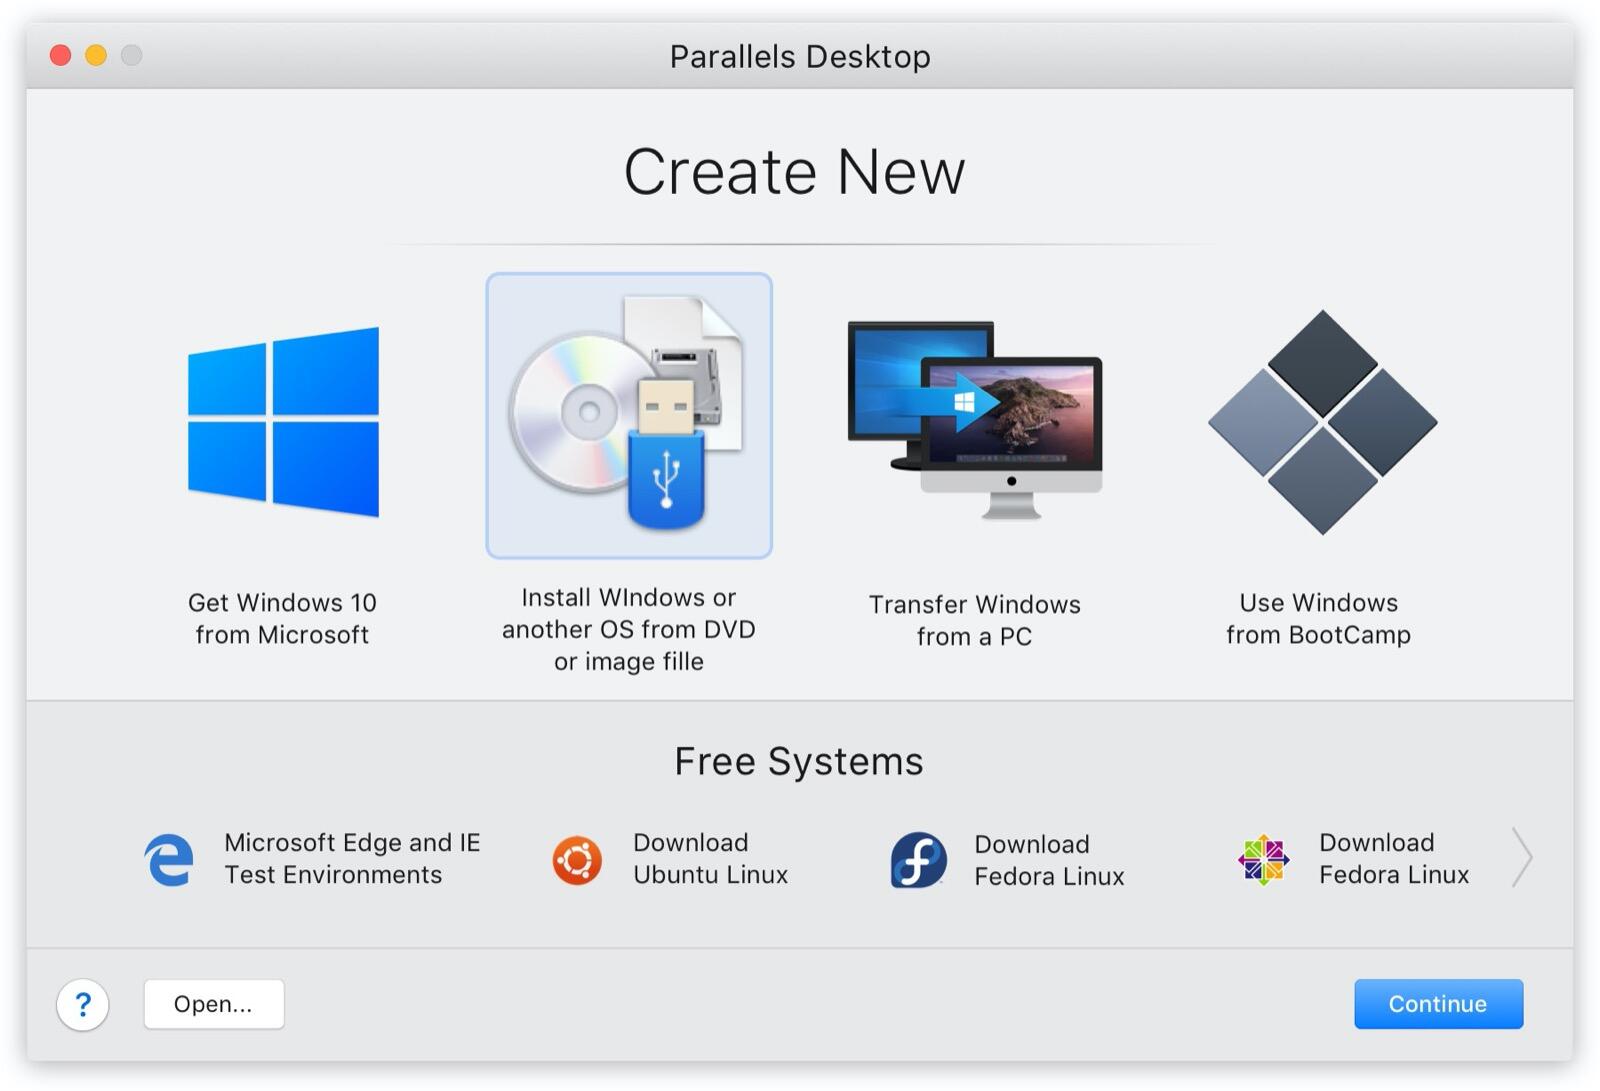Click the Microsoft Edge logo icon

click(169, 859)
